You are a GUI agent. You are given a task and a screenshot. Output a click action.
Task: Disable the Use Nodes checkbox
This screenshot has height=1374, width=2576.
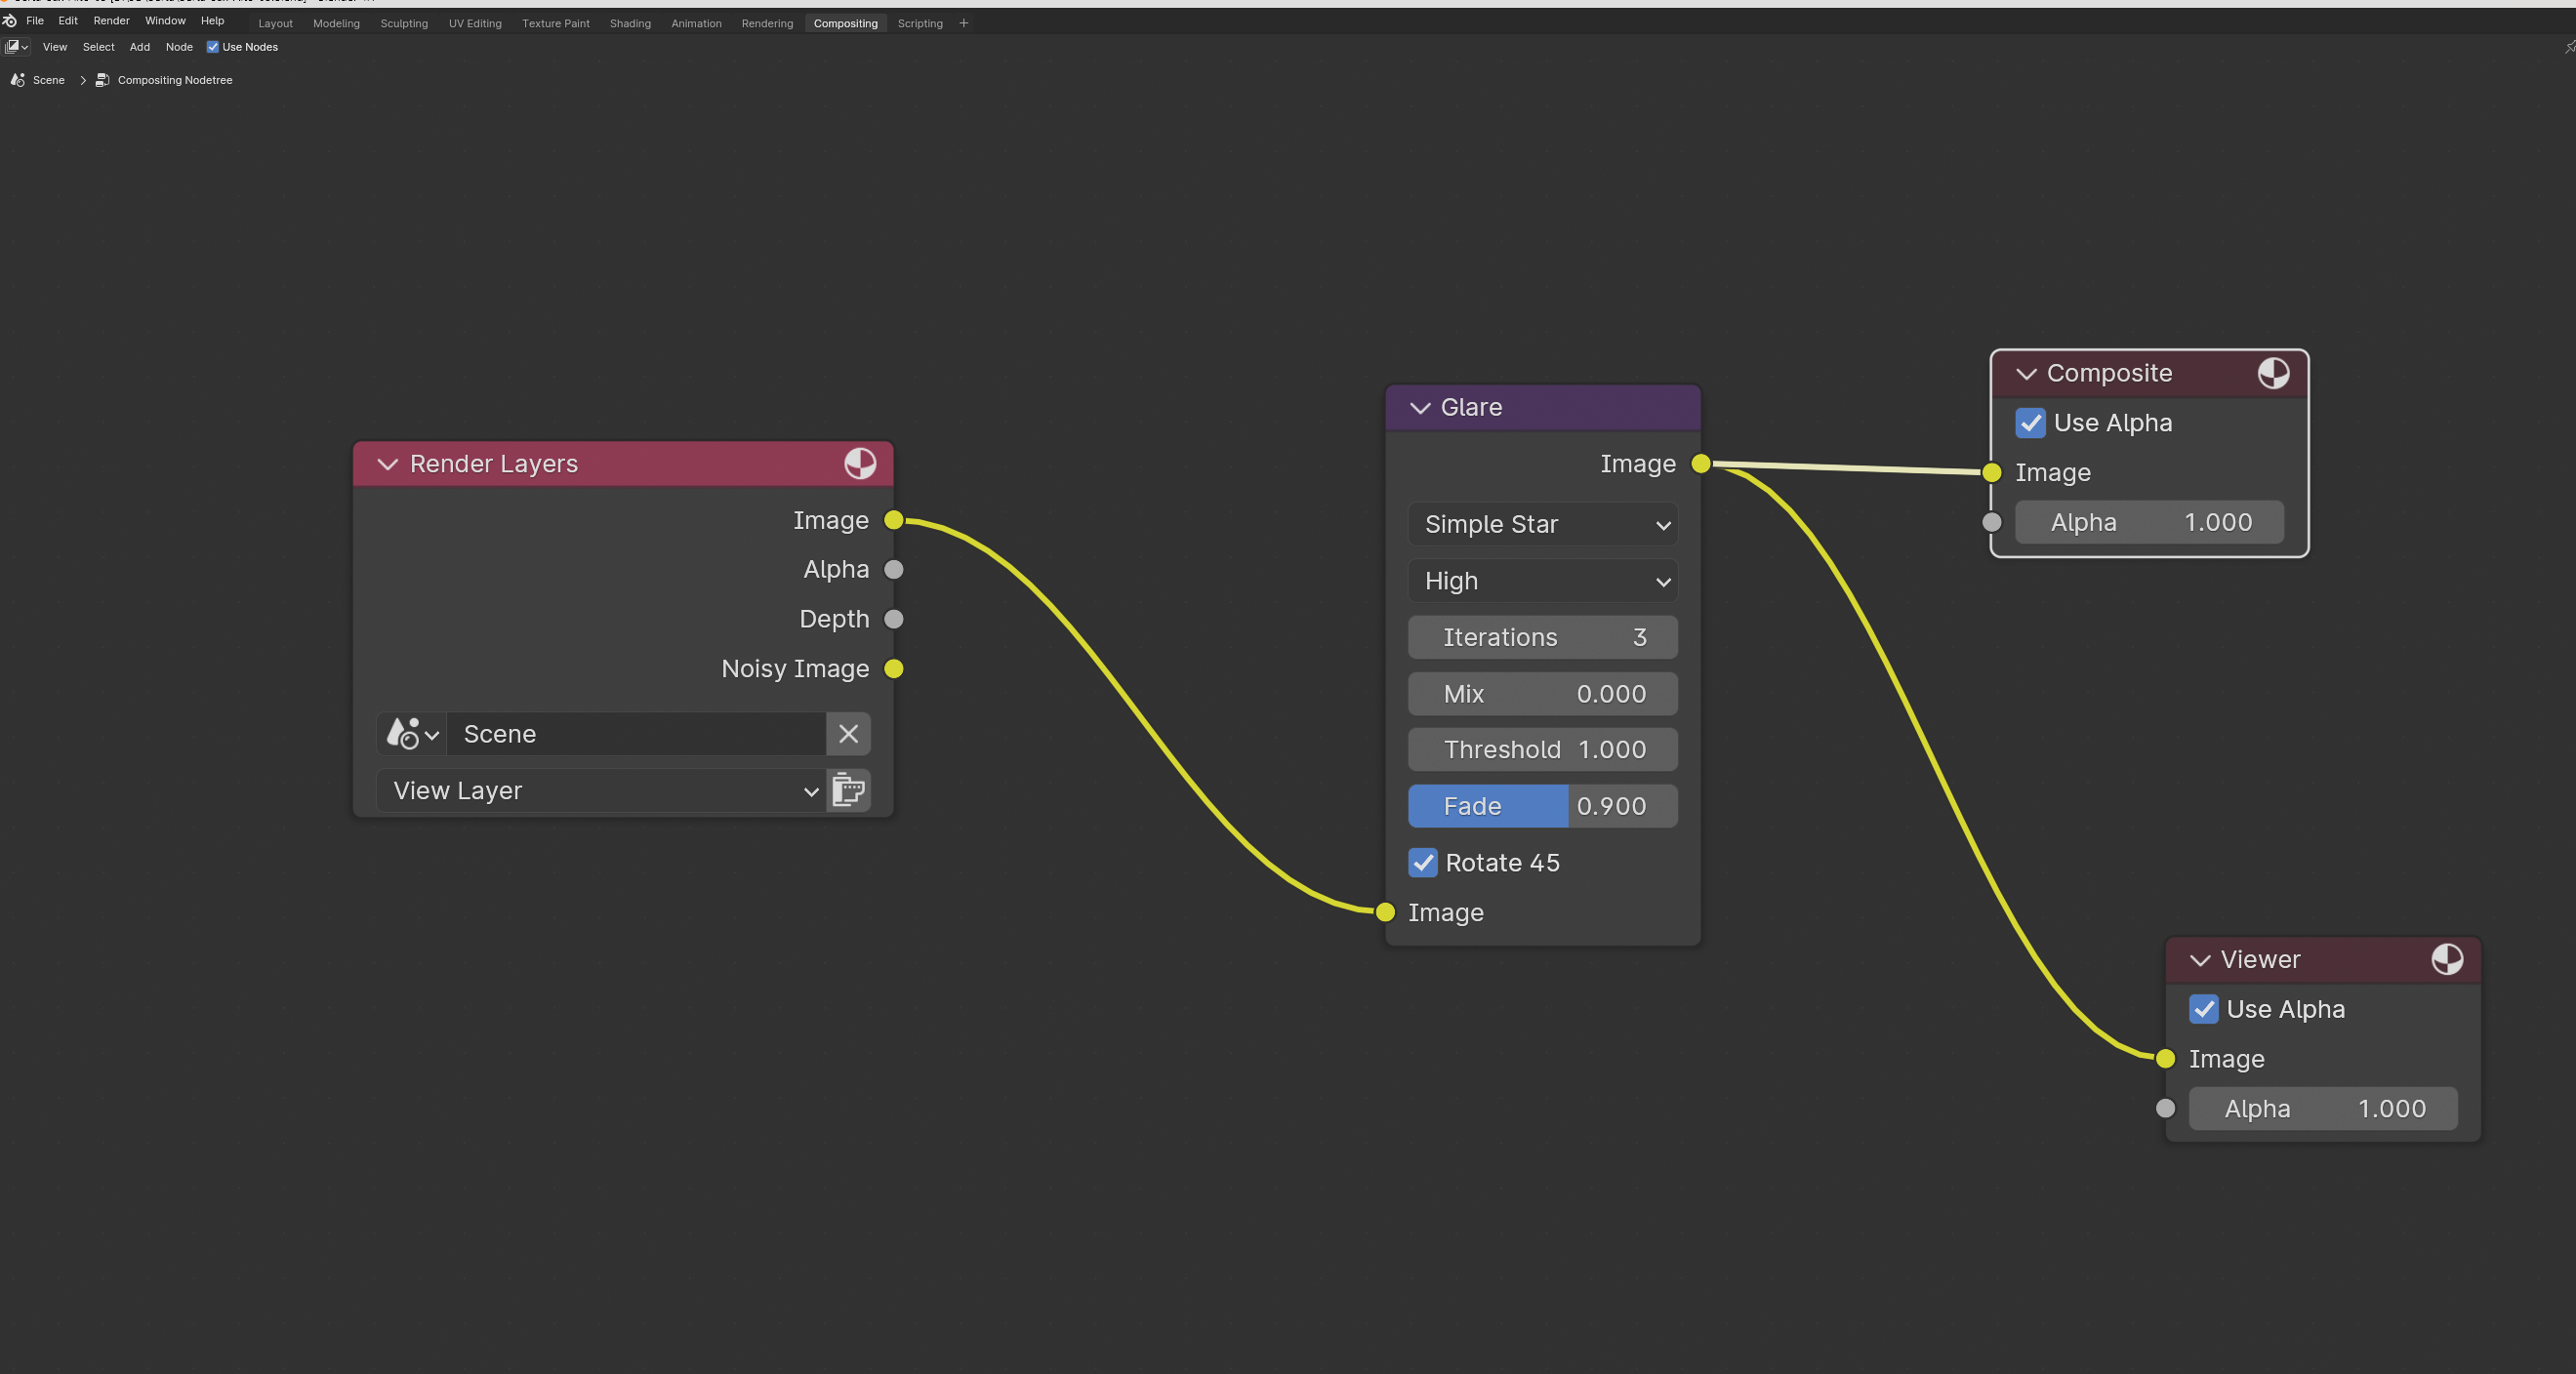coord(212,47)
